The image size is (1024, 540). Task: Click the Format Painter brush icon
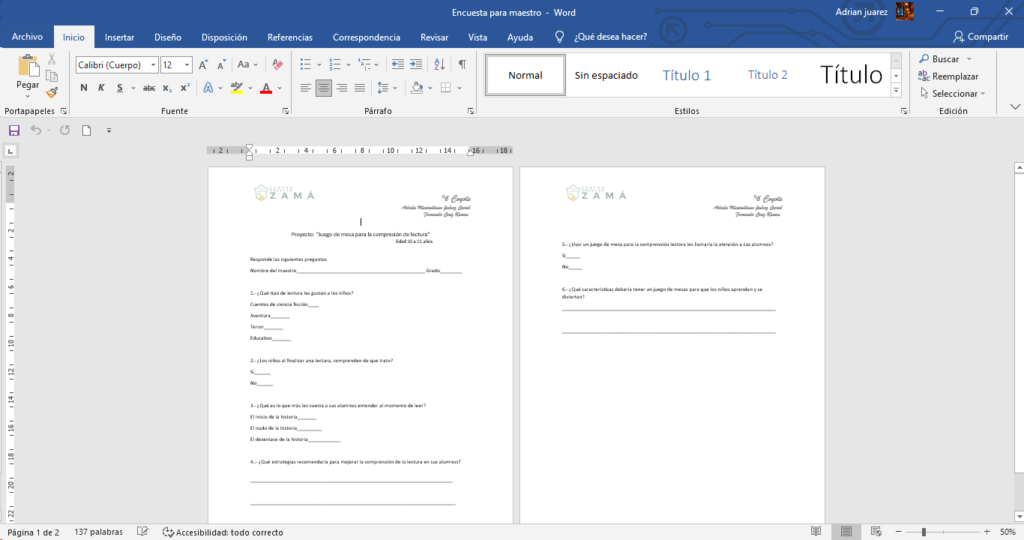pyautogui.click(x=52, y=92)
